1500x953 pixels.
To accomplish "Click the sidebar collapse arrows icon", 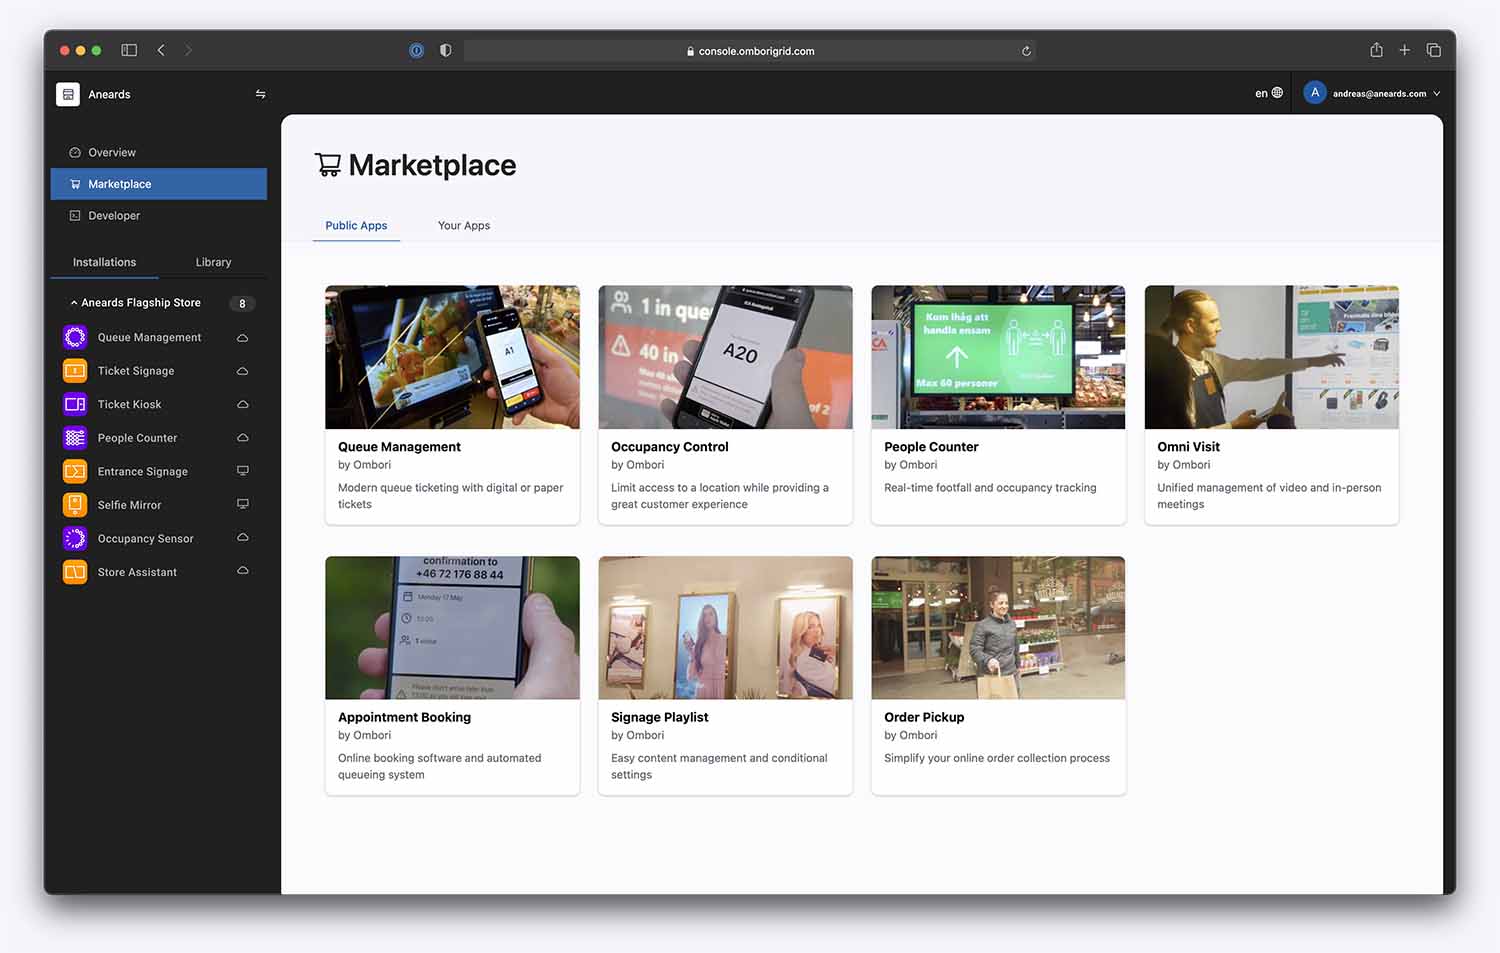I will (260, 94).
